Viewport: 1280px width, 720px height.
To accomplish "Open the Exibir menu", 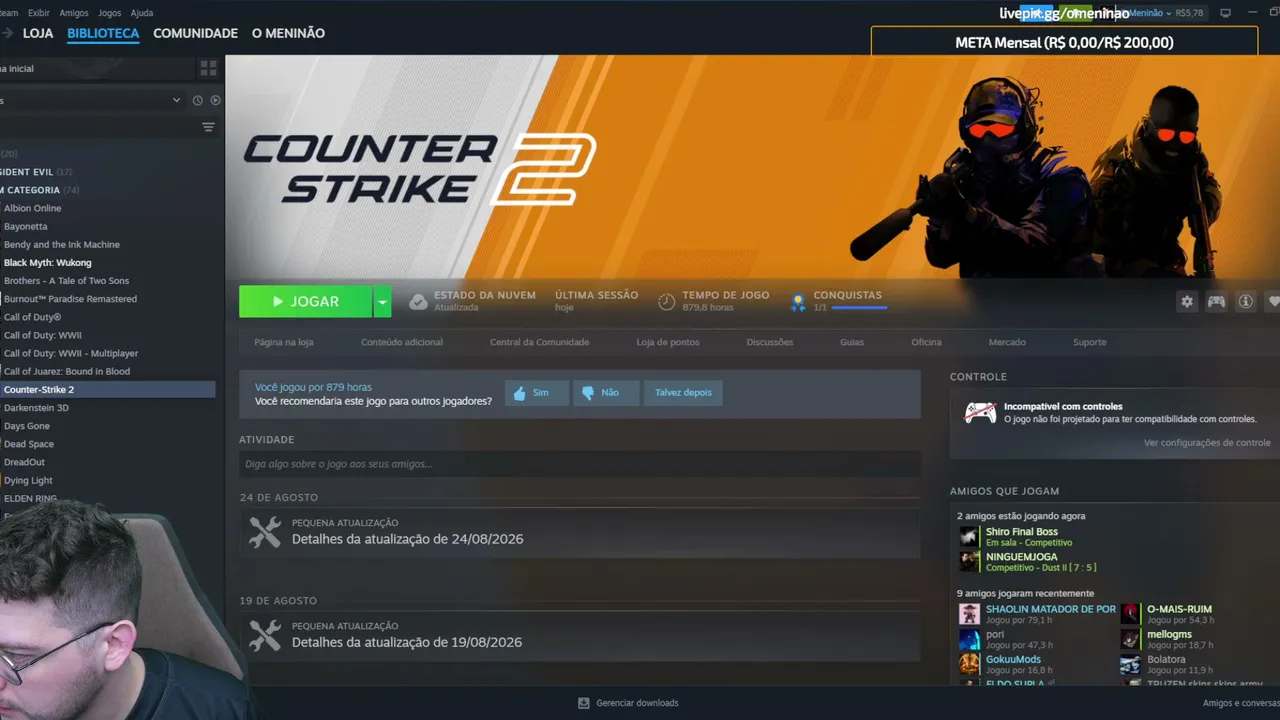I will pyautogui.click(x=39, y=13).
